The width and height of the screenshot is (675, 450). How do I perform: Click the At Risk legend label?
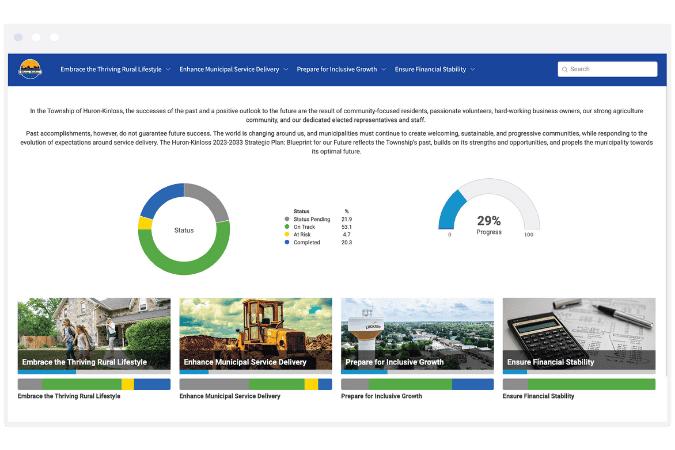[302, 235]
